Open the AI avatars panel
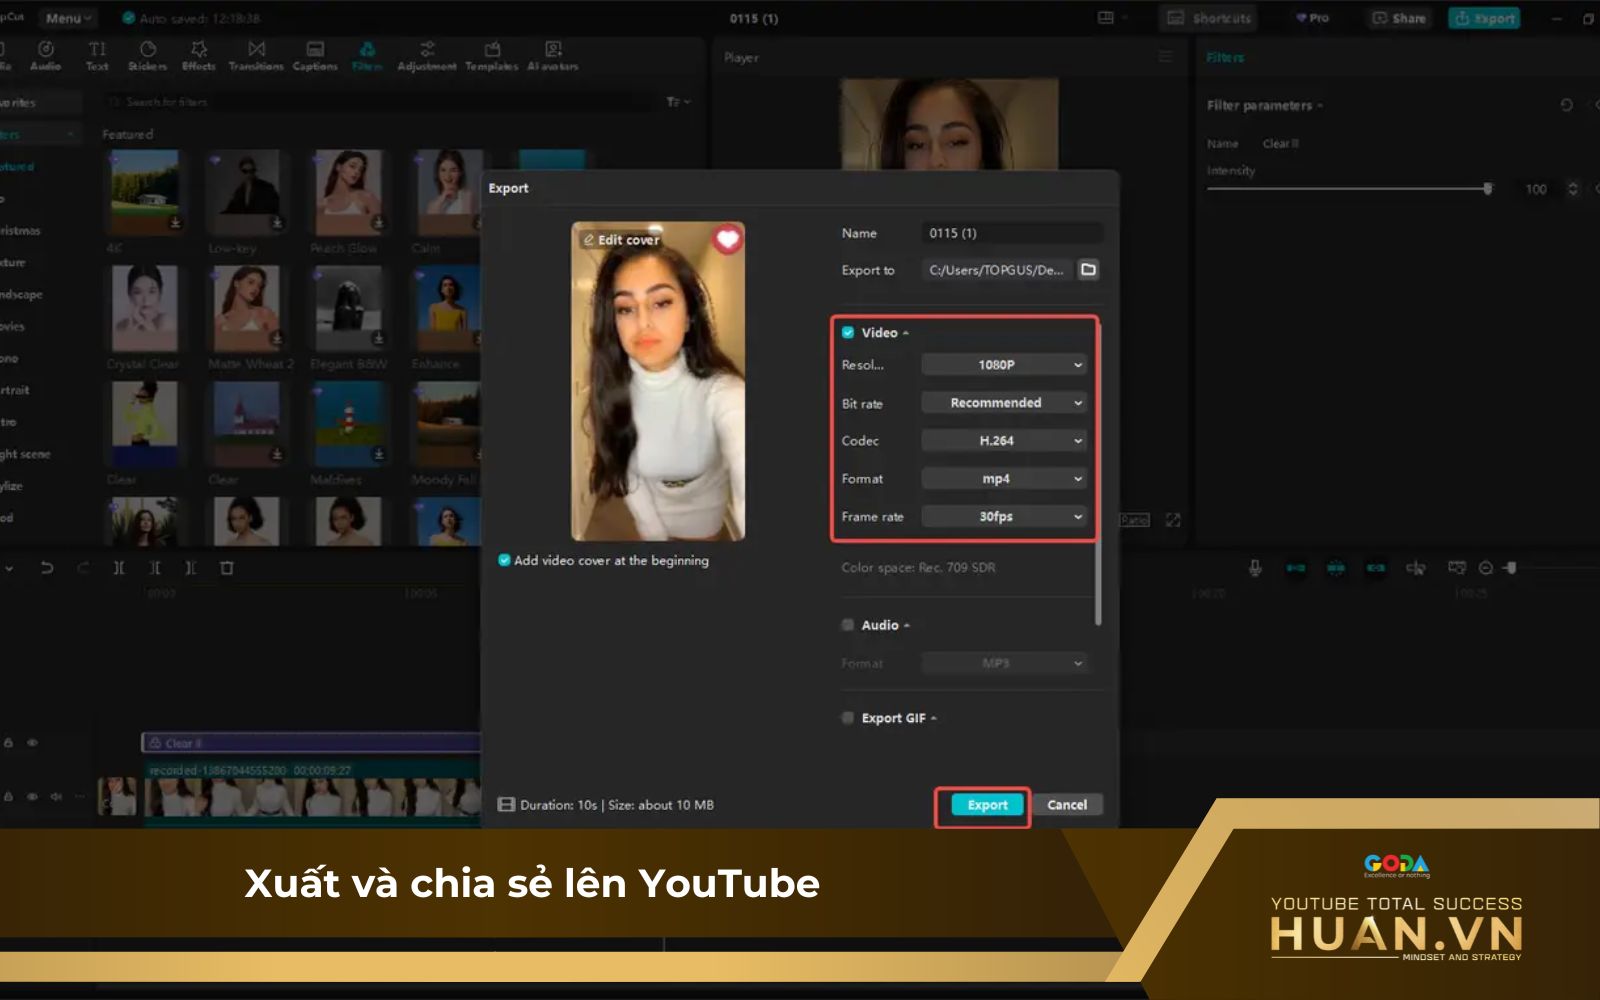The image size is (1600, 1000). click(553, 55)
